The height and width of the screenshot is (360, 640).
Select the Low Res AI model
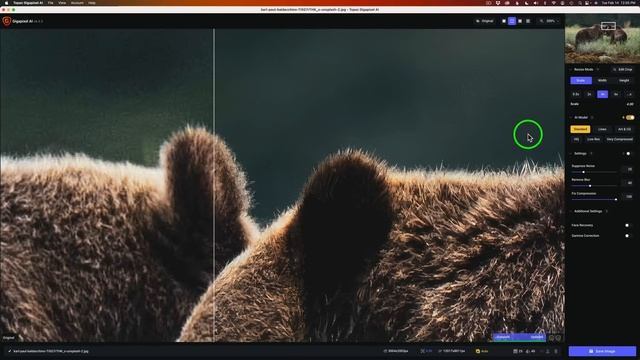click(593, 139)
